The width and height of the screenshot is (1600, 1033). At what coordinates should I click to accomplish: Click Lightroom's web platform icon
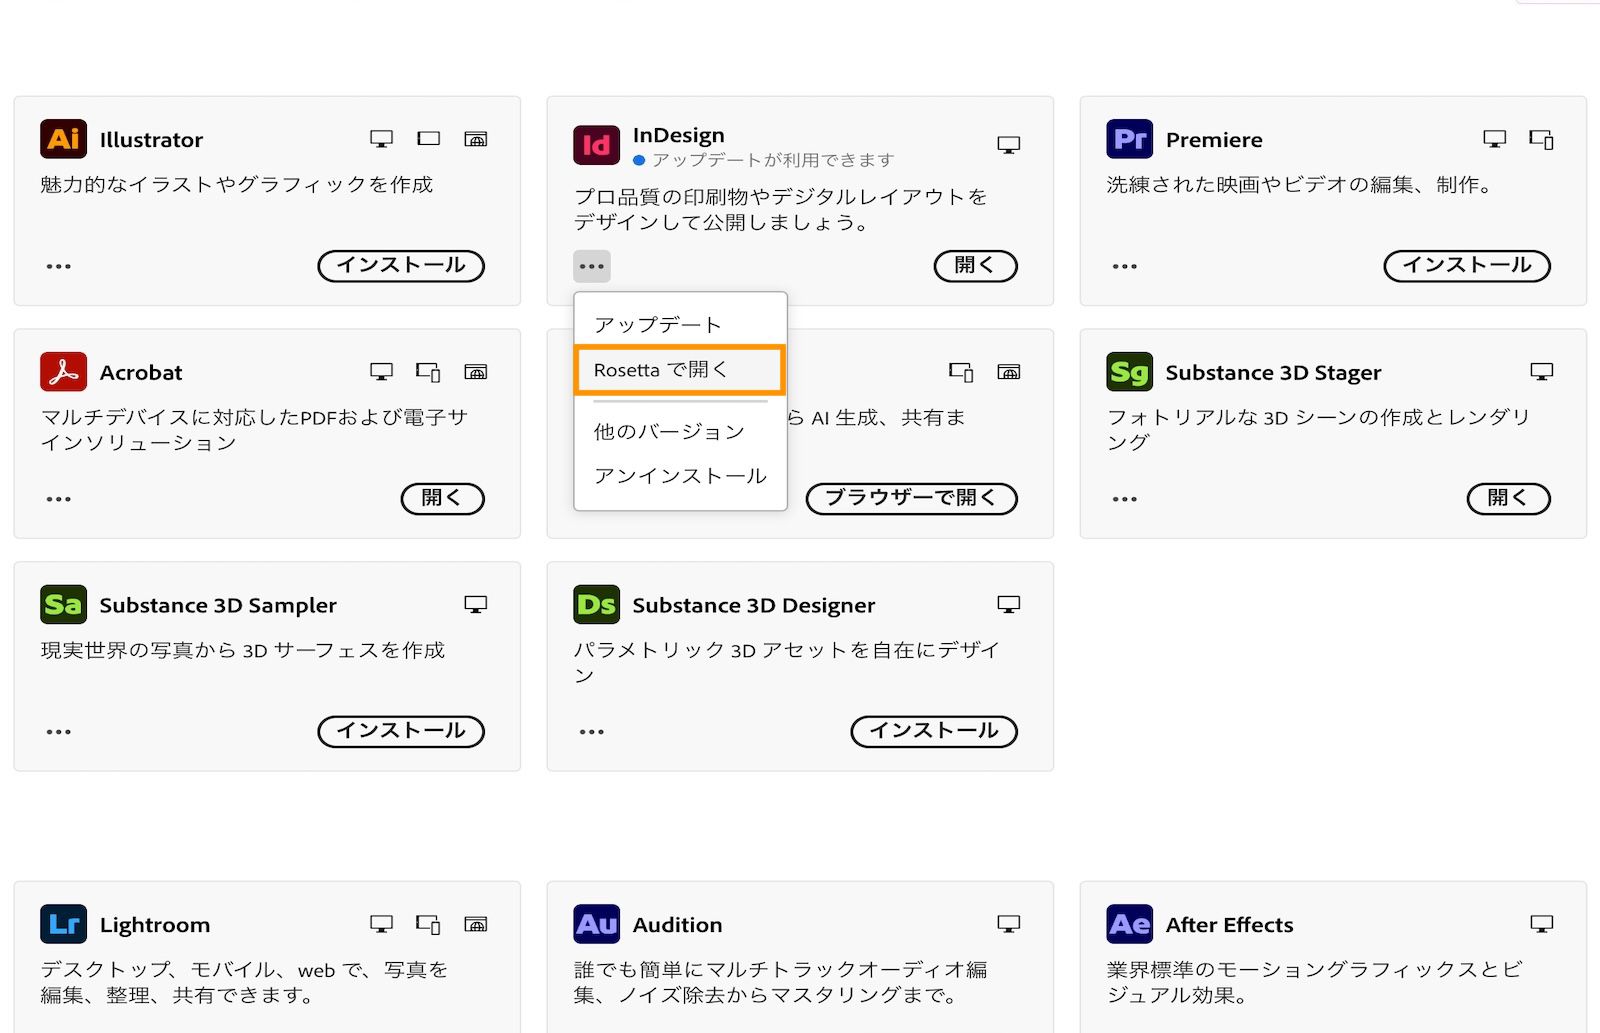476,924
